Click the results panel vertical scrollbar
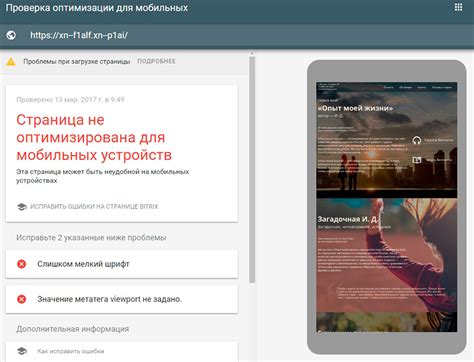This screenshot has width=474, height=362. click(x=252, y=170)
